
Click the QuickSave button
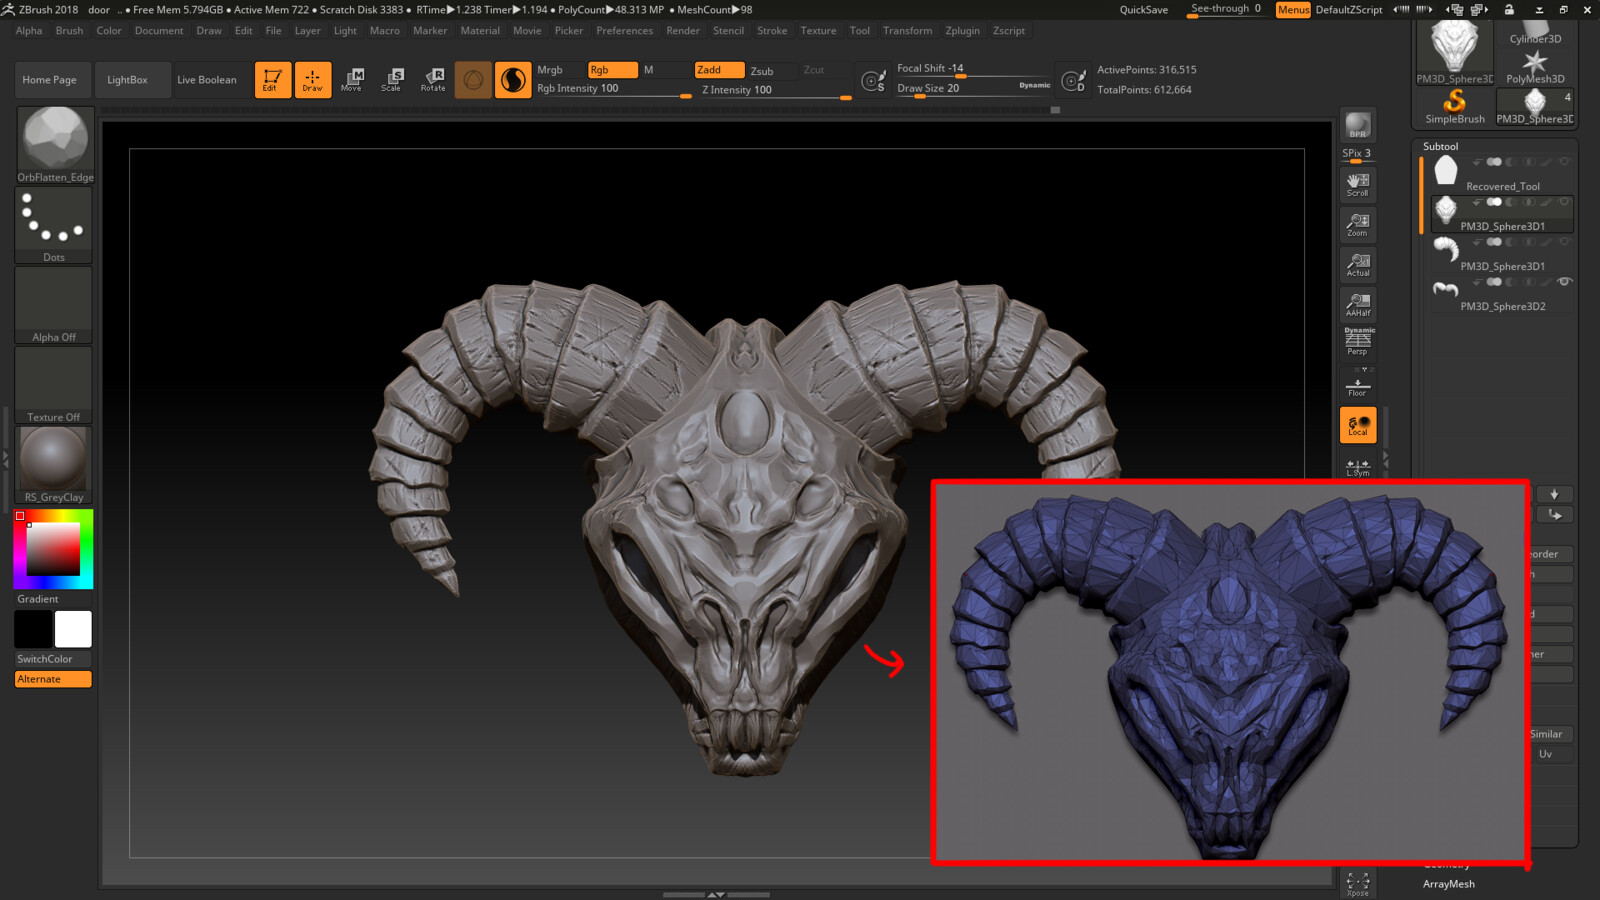pos(1143,10)
